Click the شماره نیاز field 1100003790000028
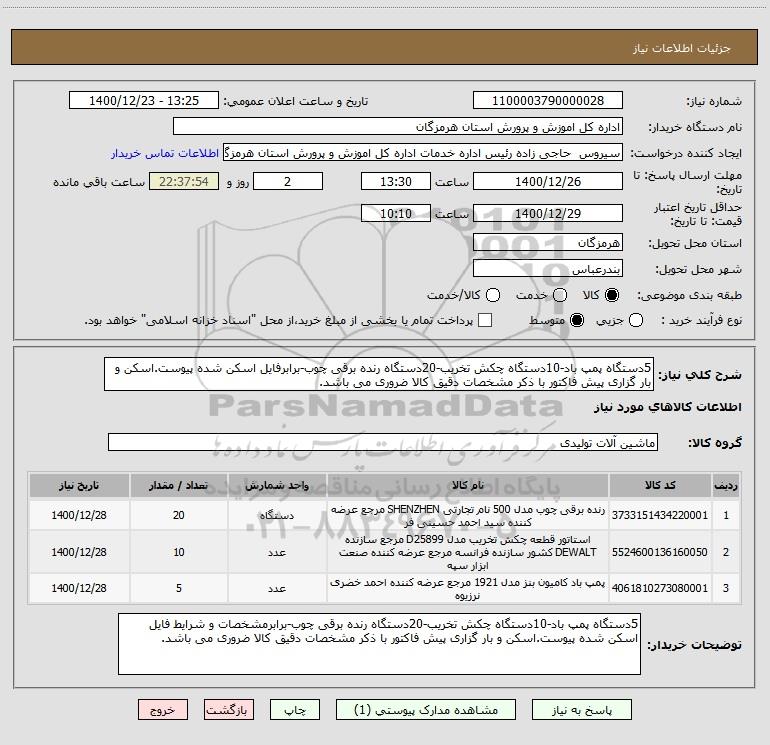 (548, 101)
